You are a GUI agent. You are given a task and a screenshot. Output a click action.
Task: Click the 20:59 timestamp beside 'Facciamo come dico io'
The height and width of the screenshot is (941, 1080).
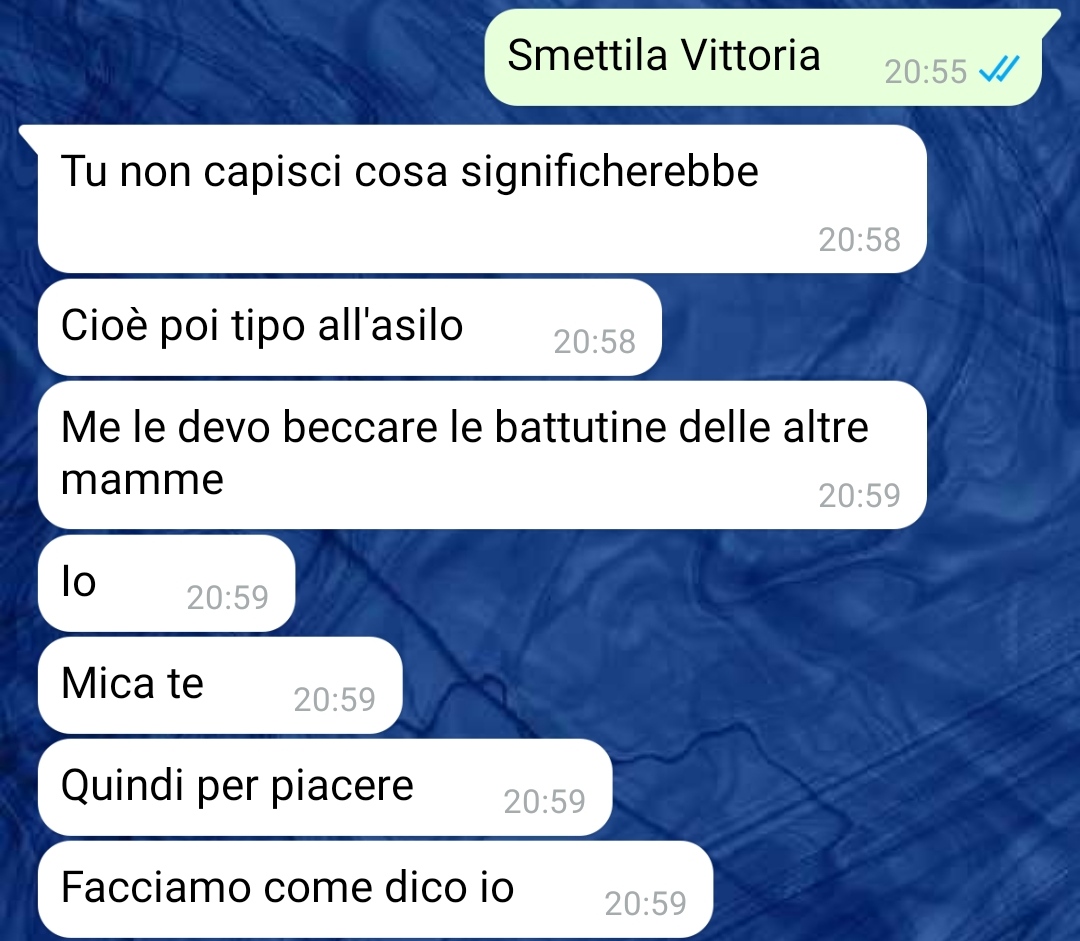(x=645, y=903)
